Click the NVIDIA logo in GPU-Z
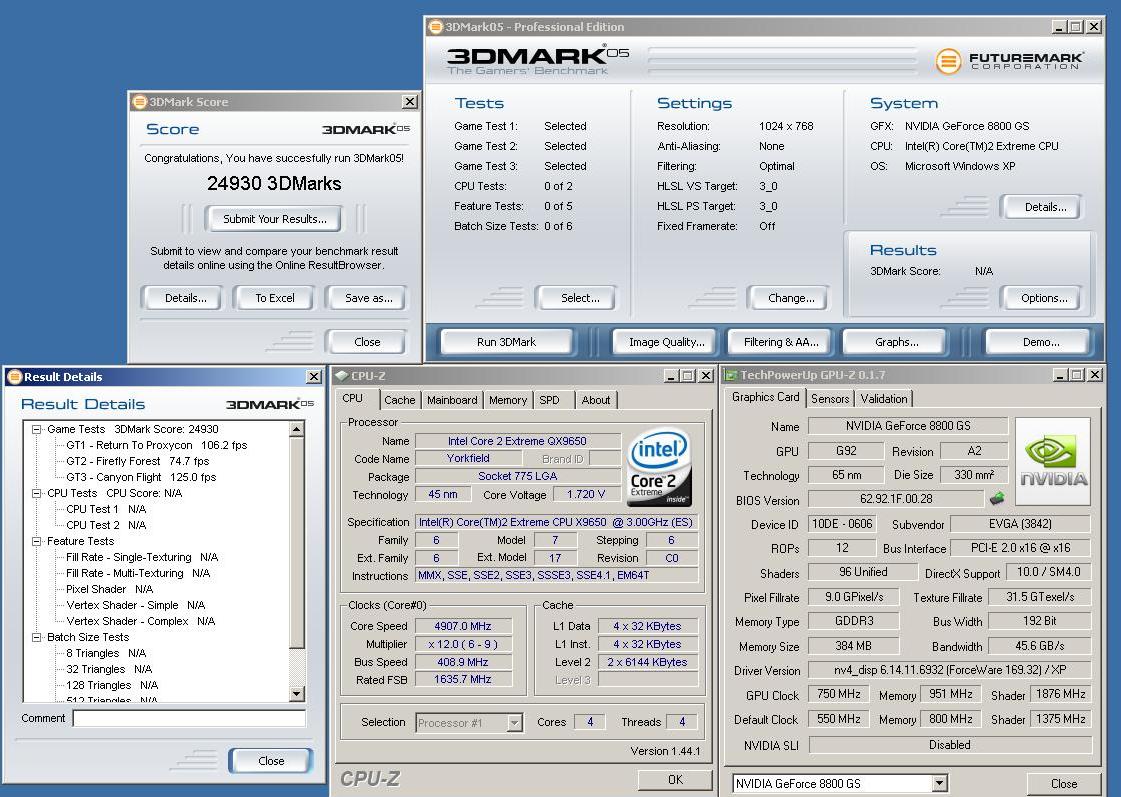Viewport: 1121px width, 797px height. coord(1053,461)
